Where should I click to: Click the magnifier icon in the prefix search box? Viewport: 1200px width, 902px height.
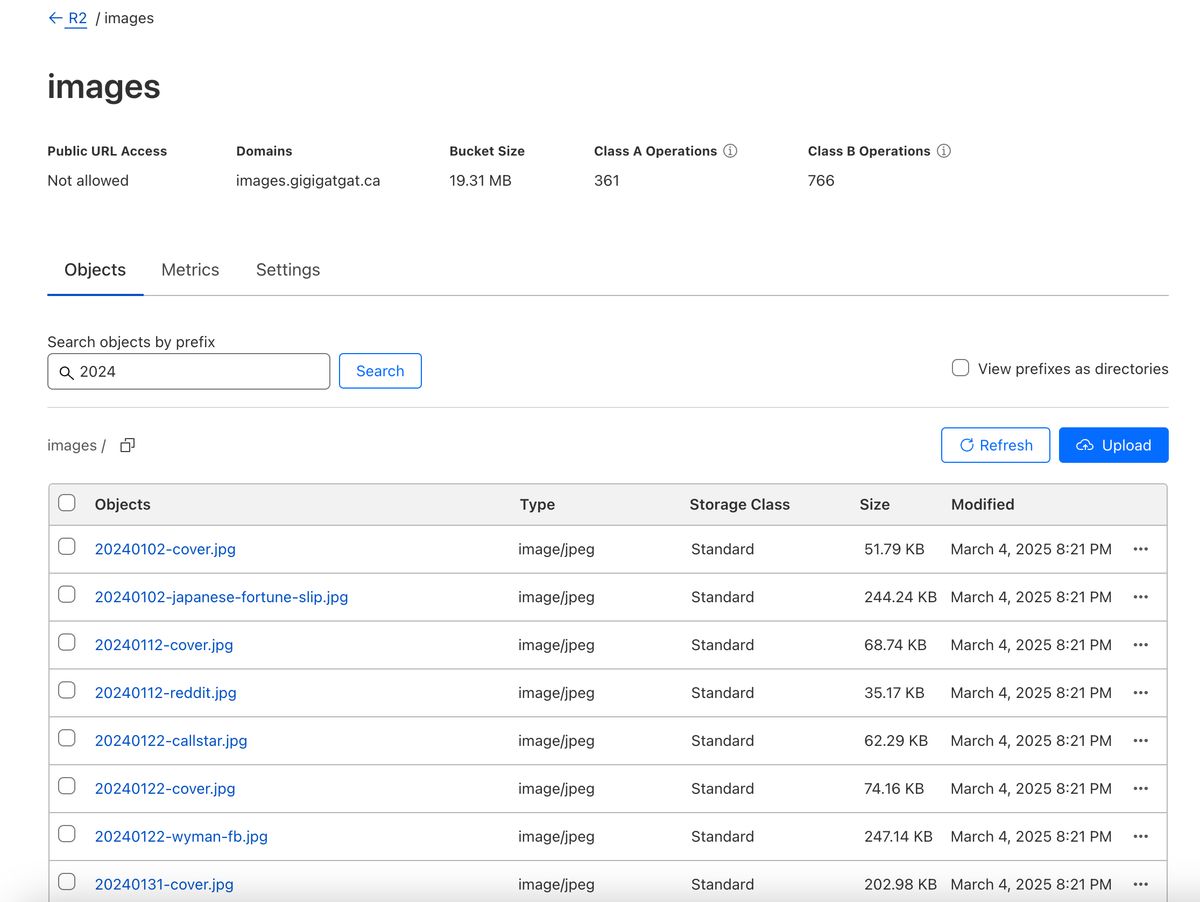pos(67,372)
